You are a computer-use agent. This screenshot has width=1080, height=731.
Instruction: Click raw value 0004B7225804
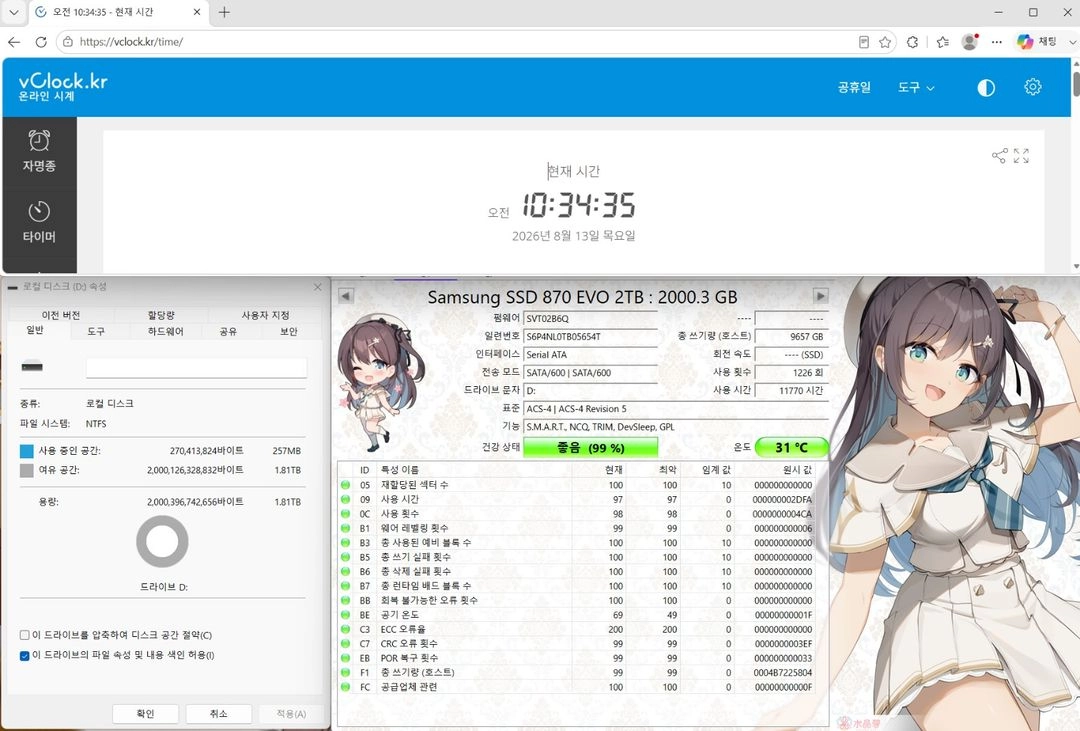[783, 672]
